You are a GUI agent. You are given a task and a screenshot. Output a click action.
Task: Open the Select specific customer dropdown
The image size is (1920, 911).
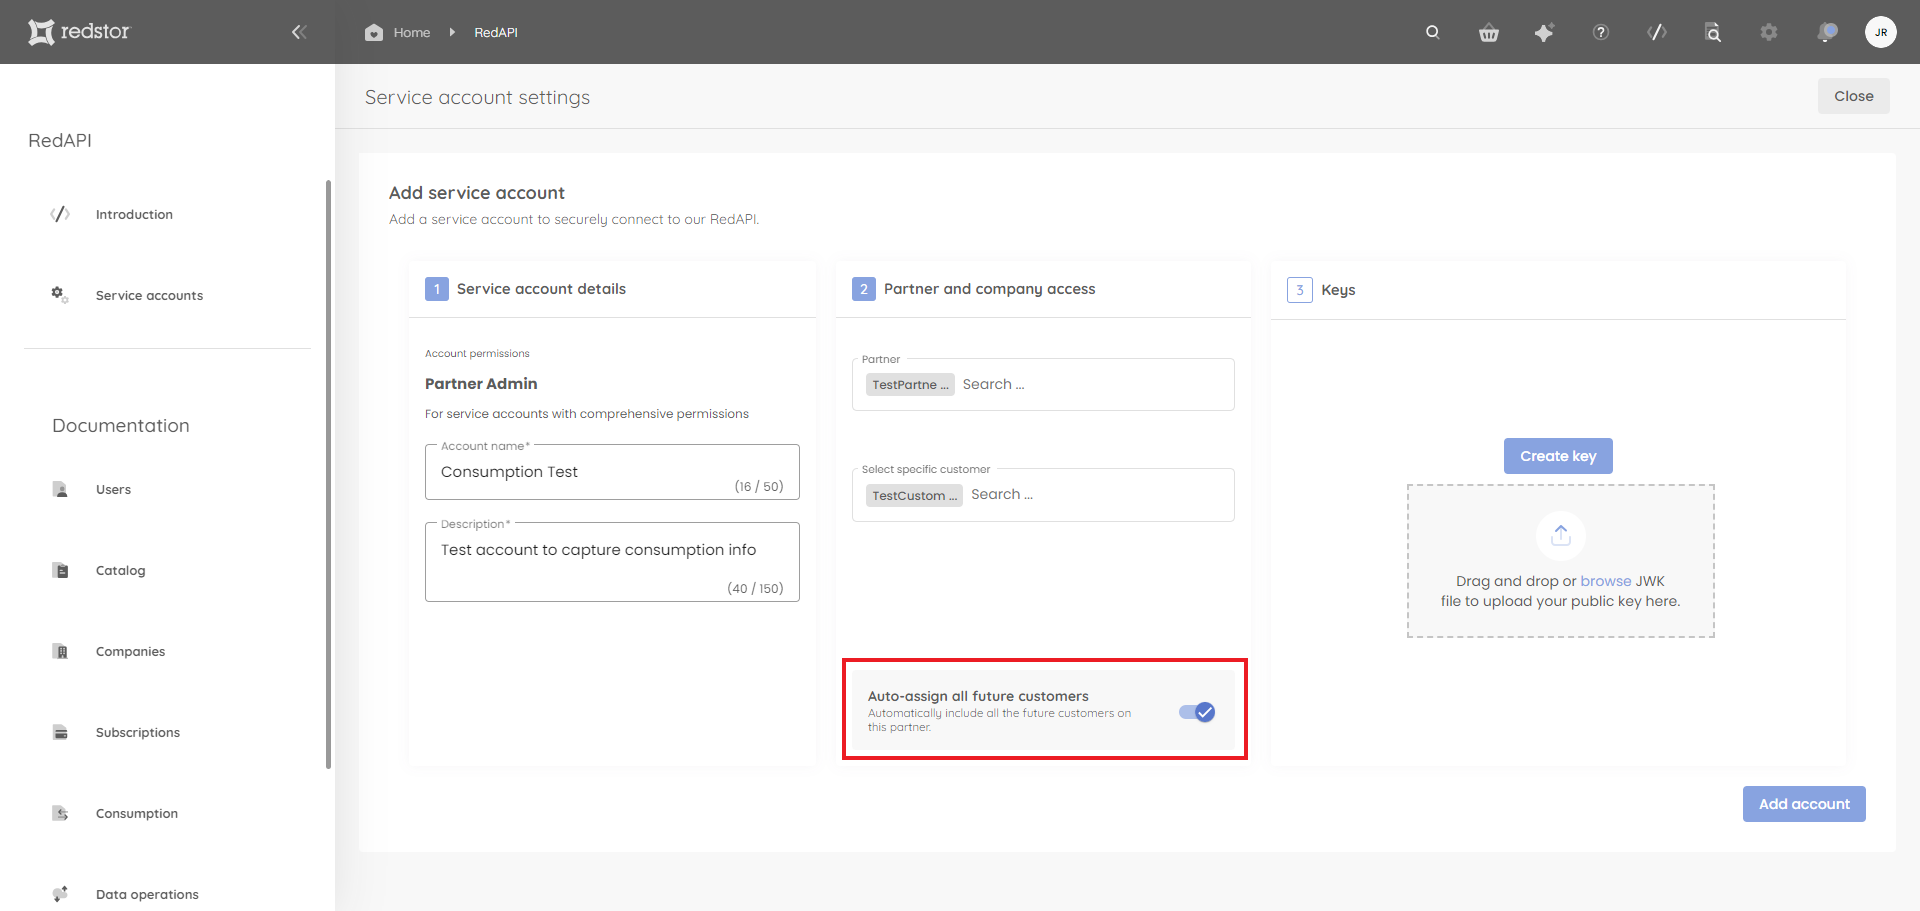click(1043, 495)
